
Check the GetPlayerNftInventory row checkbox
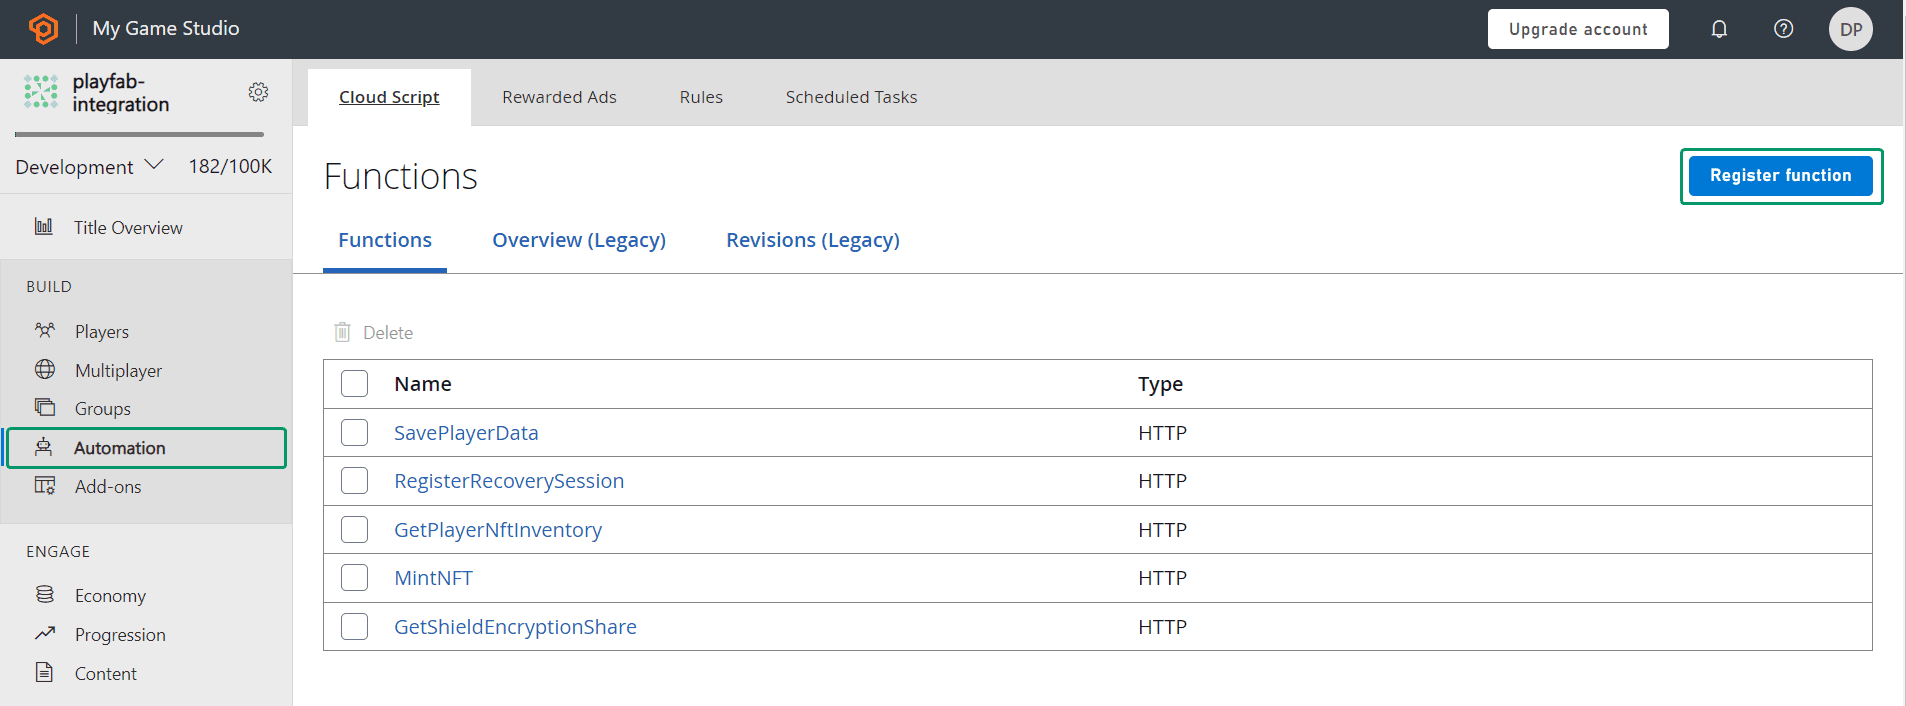tap(354, 529)
